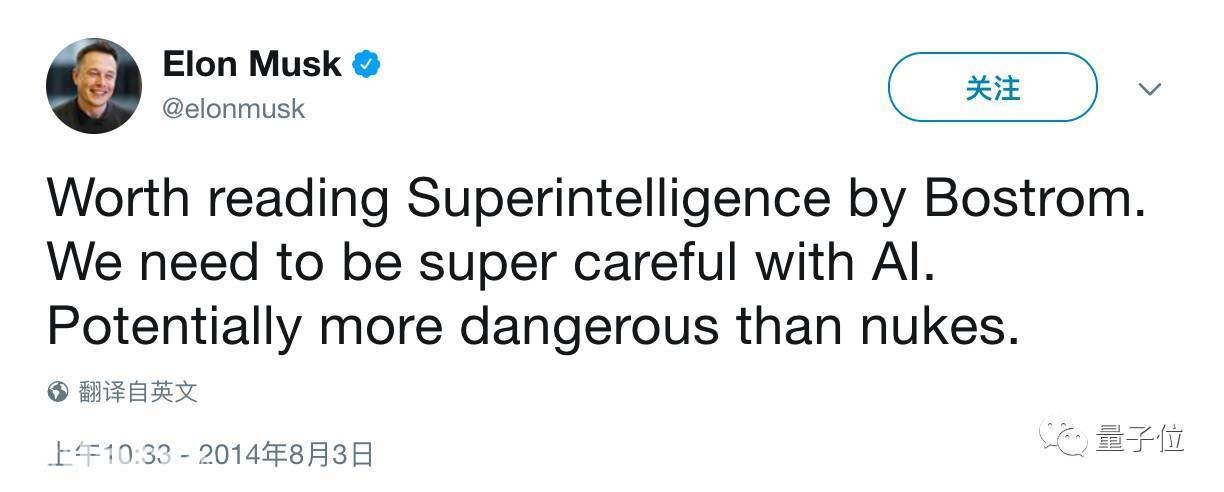This screenshot has width=1224, height=492.
Task: Click the 2014年8月3日 date text
Action: point(286,454)
